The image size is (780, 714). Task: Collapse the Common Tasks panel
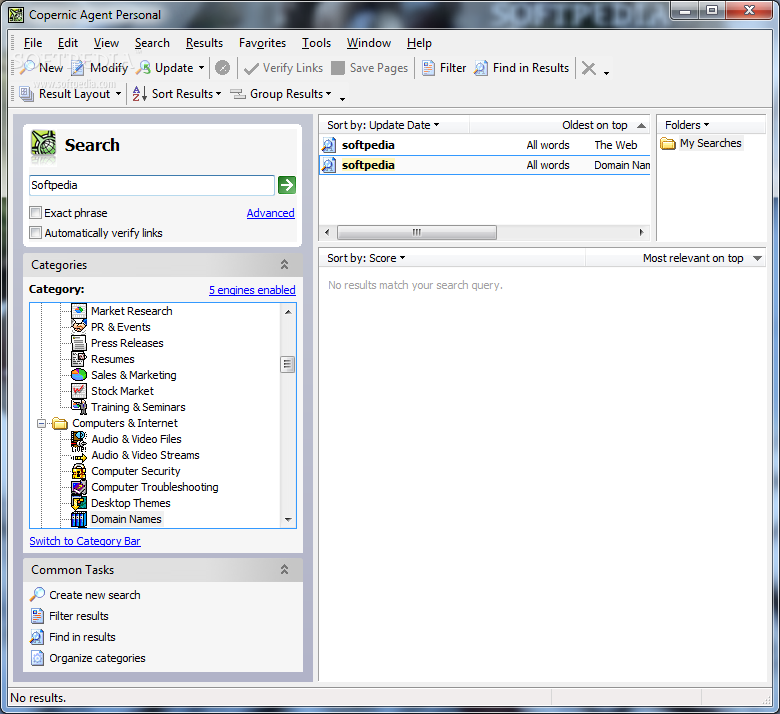click(x=285, y=570)
